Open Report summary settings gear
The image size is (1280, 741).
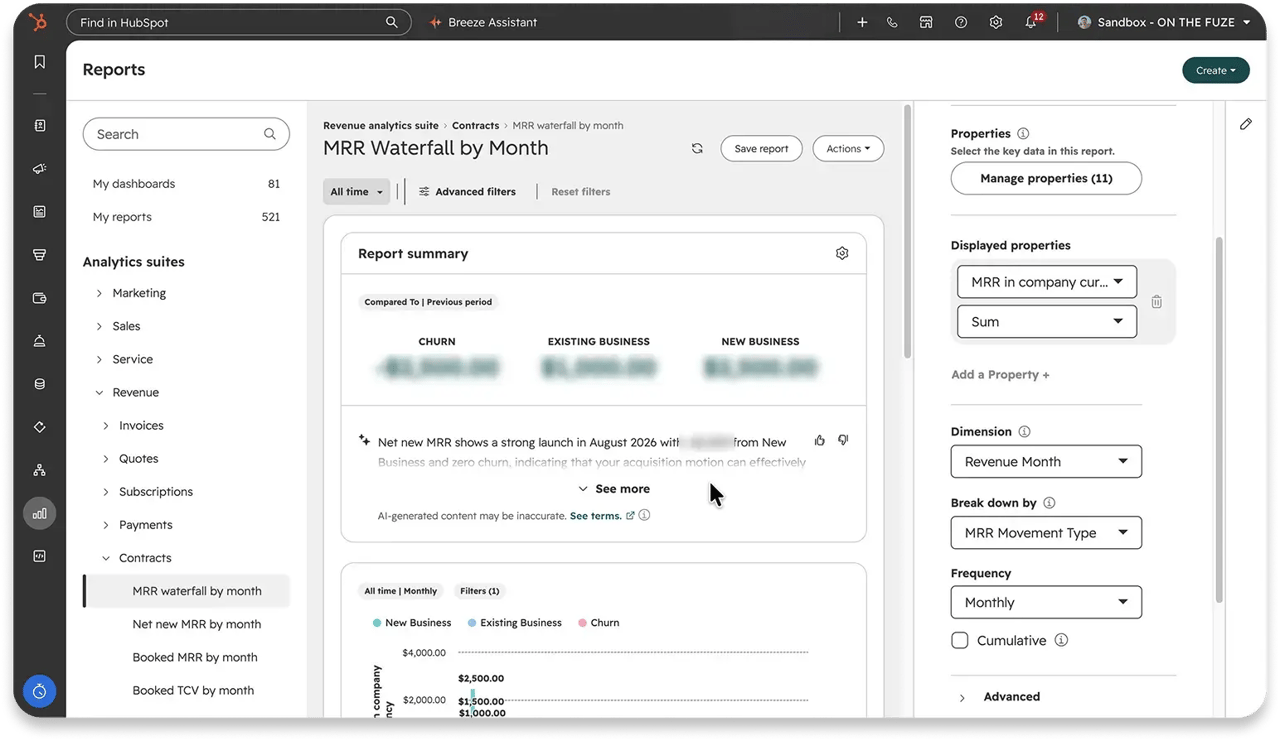pos(842,254)
